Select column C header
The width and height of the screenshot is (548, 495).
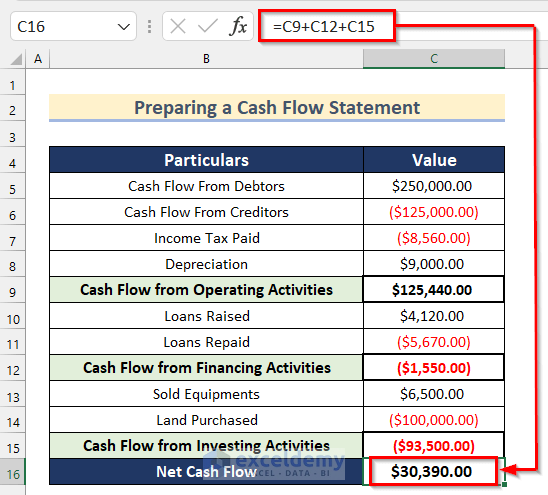click(x=434, y=59)
